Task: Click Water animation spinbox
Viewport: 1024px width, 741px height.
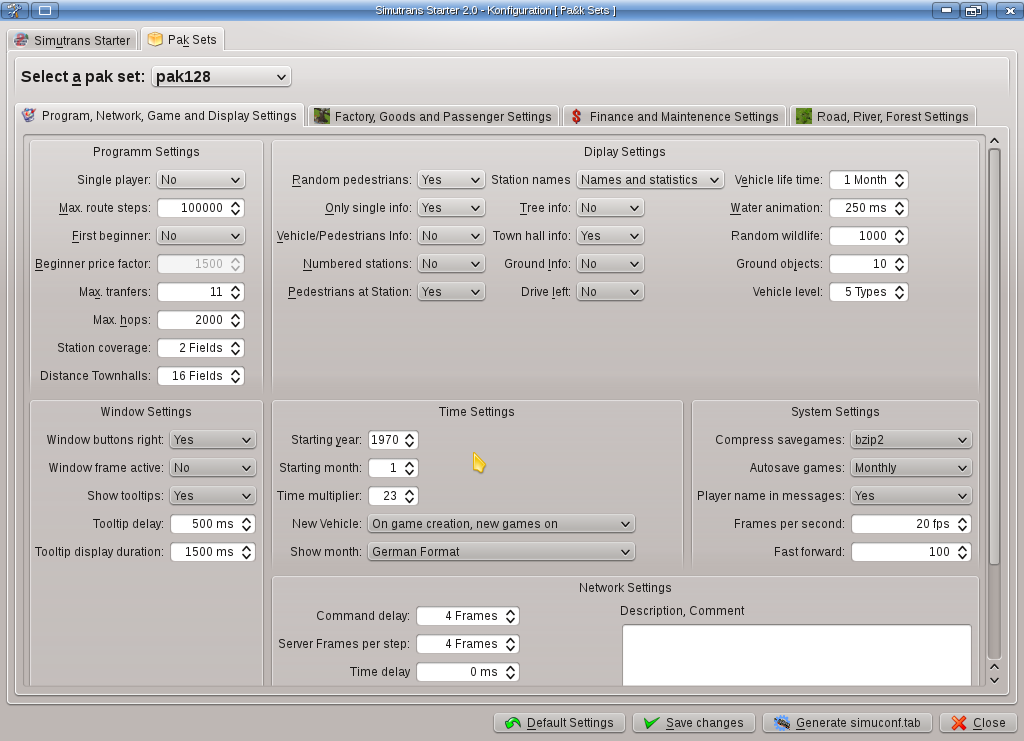Action: click(869, 208)
